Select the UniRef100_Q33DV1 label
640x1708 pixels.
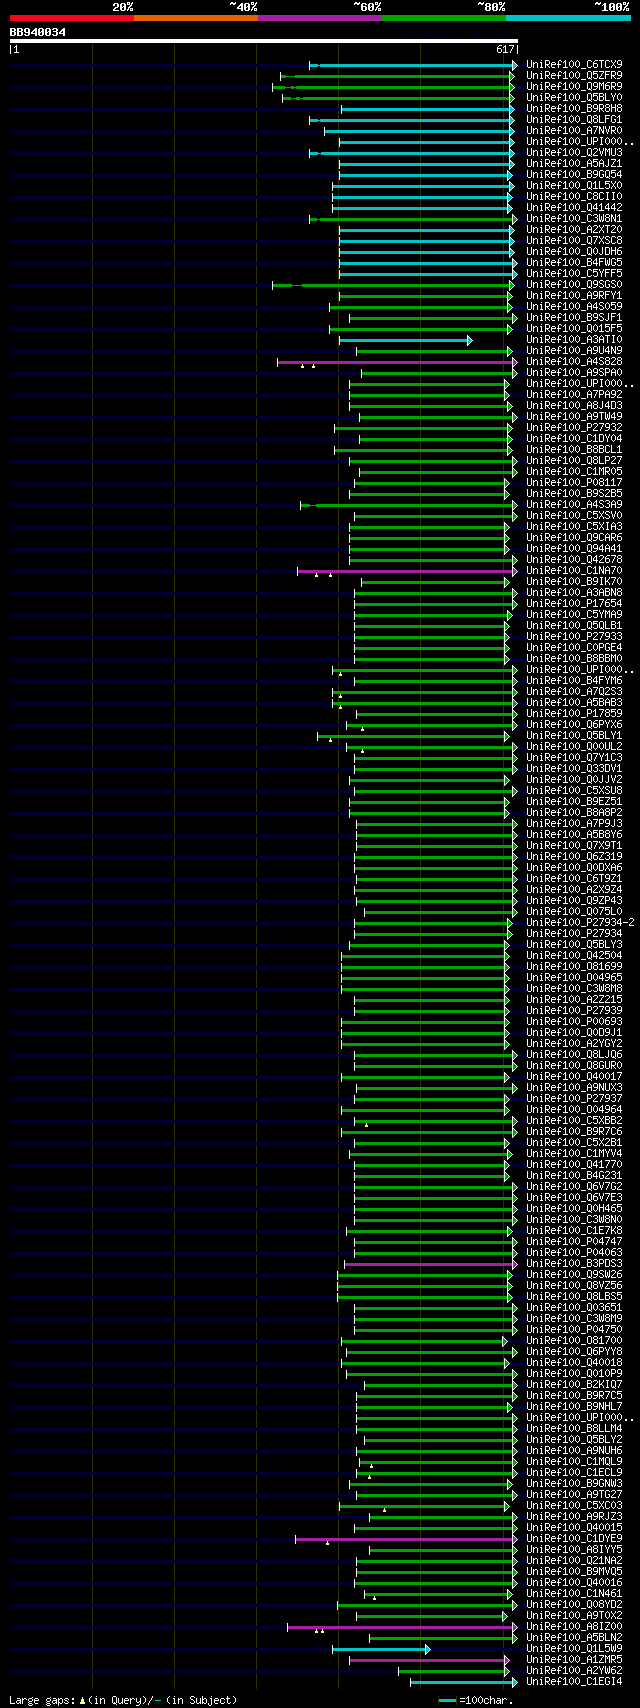(574, 769)
